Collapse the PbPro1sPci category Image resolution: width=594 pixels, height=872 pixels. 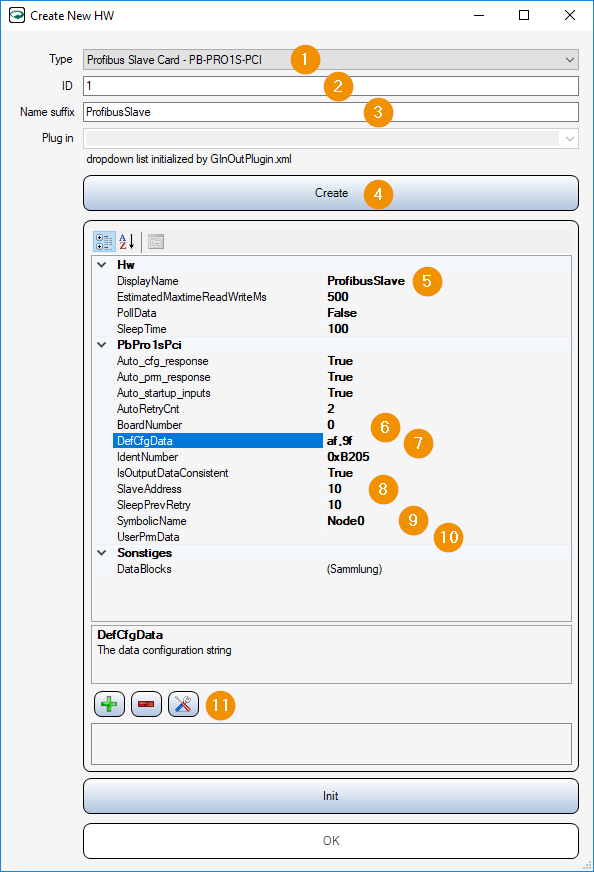[102, 345]
